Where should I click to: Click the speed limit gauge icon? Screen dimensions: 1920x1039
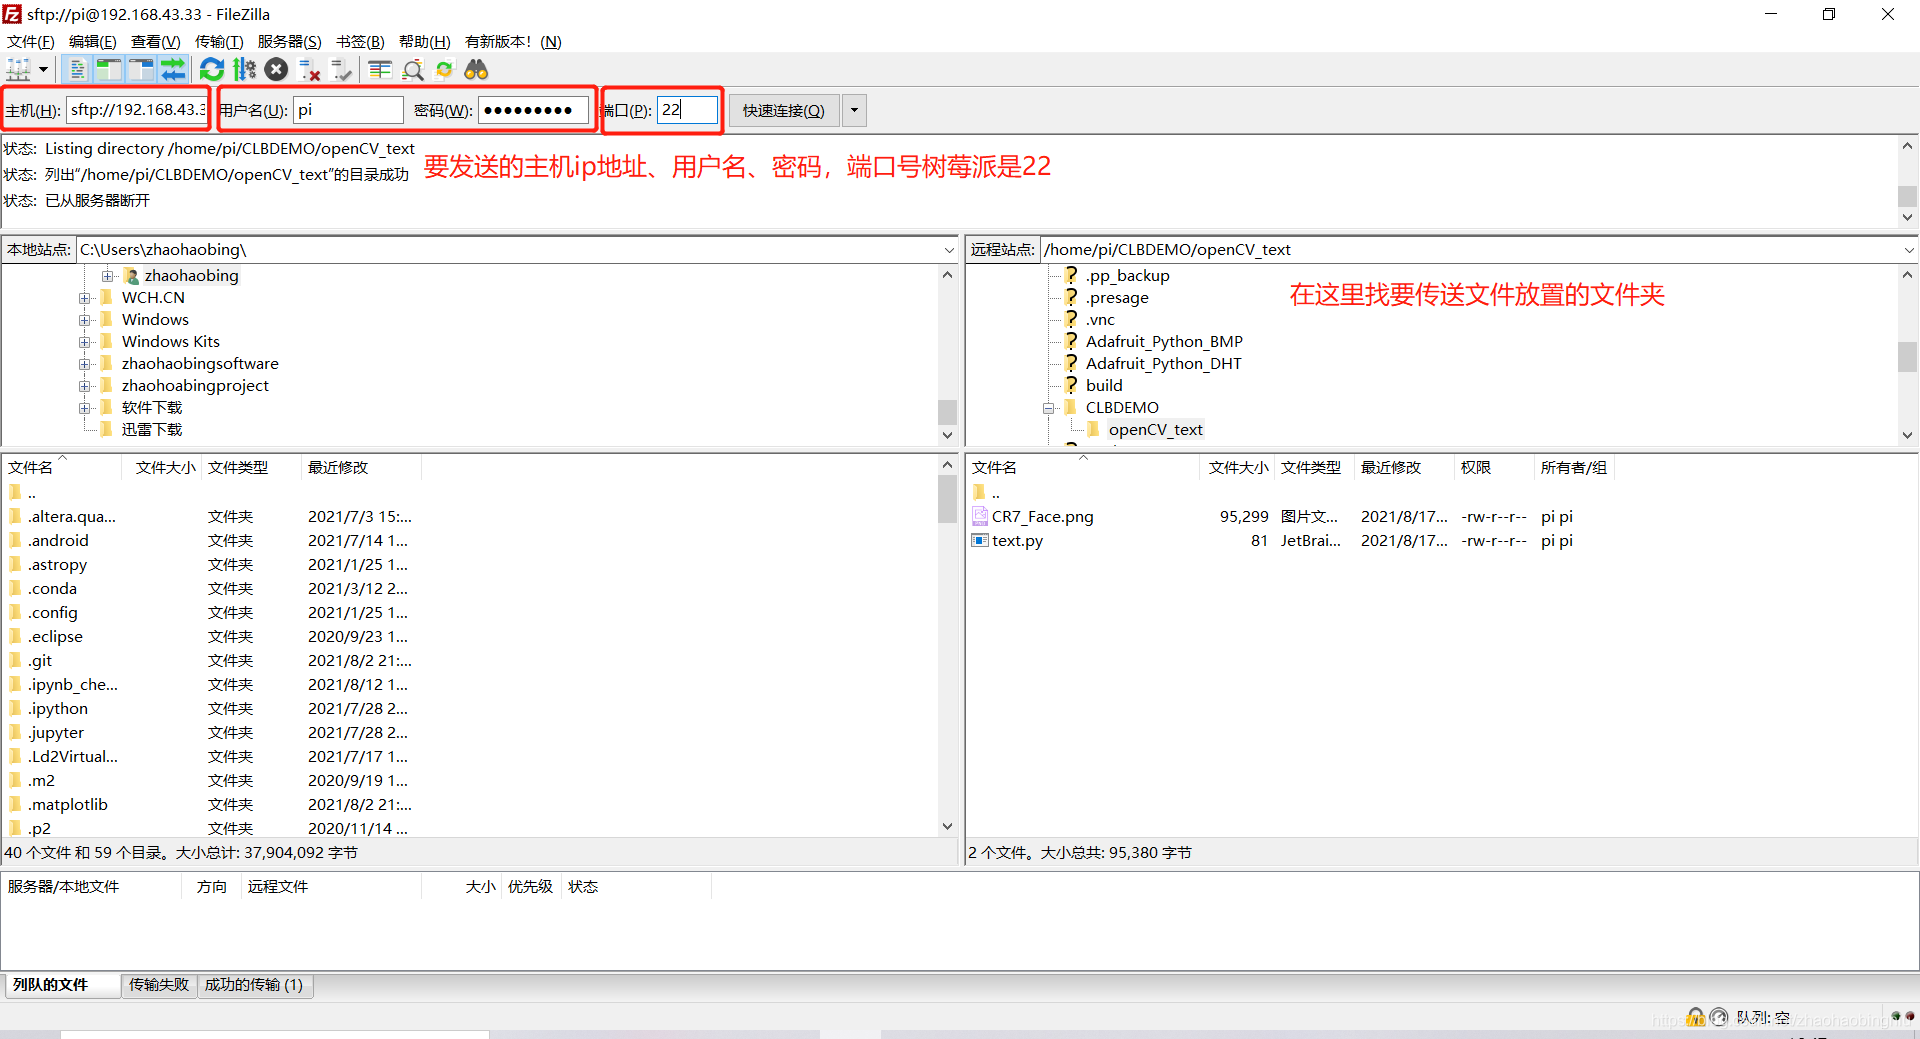pos(1719,1018)
